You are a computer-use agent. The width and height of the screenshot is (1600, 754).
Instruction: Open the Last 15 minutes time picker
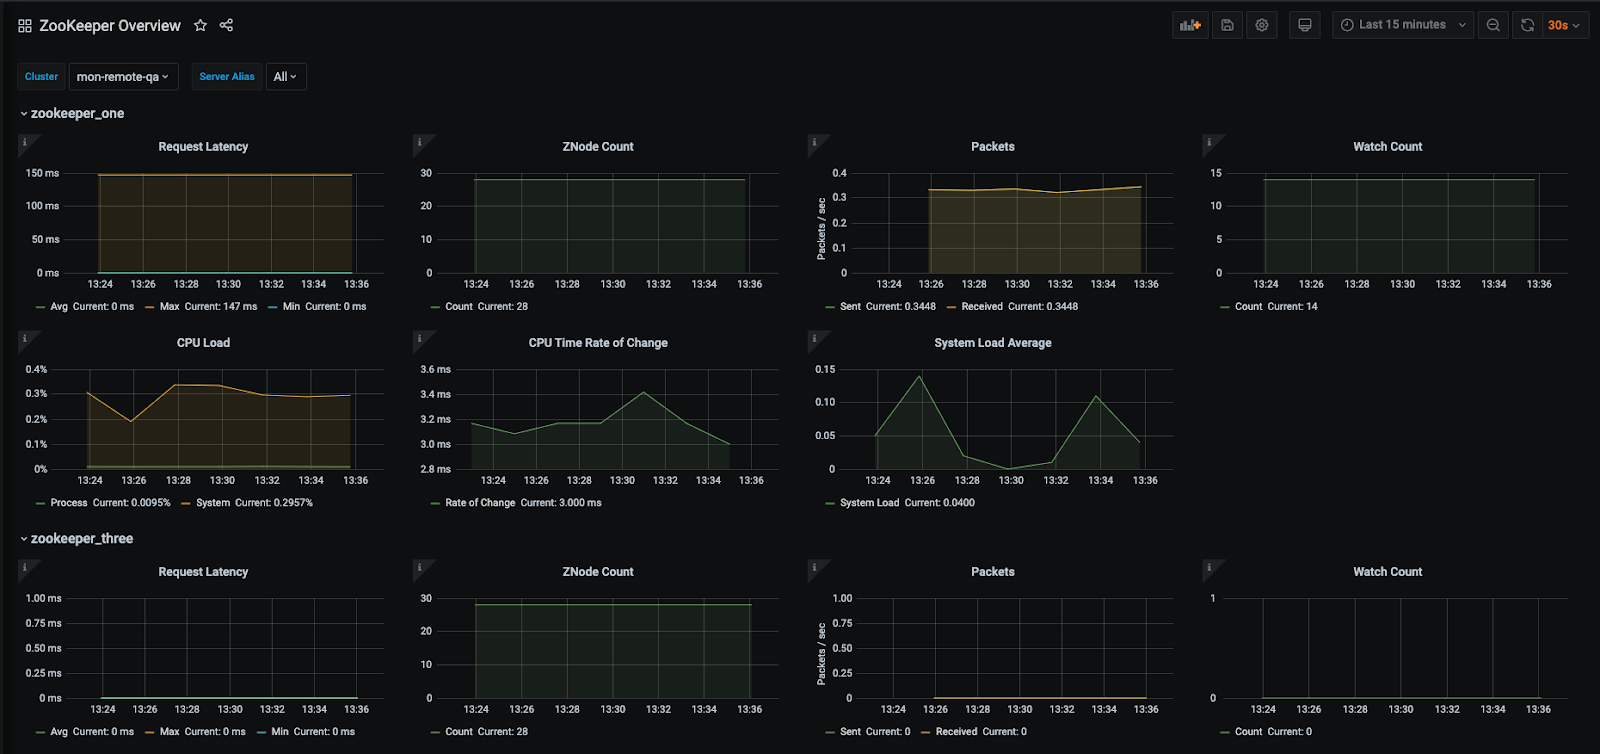[1403, 25]
